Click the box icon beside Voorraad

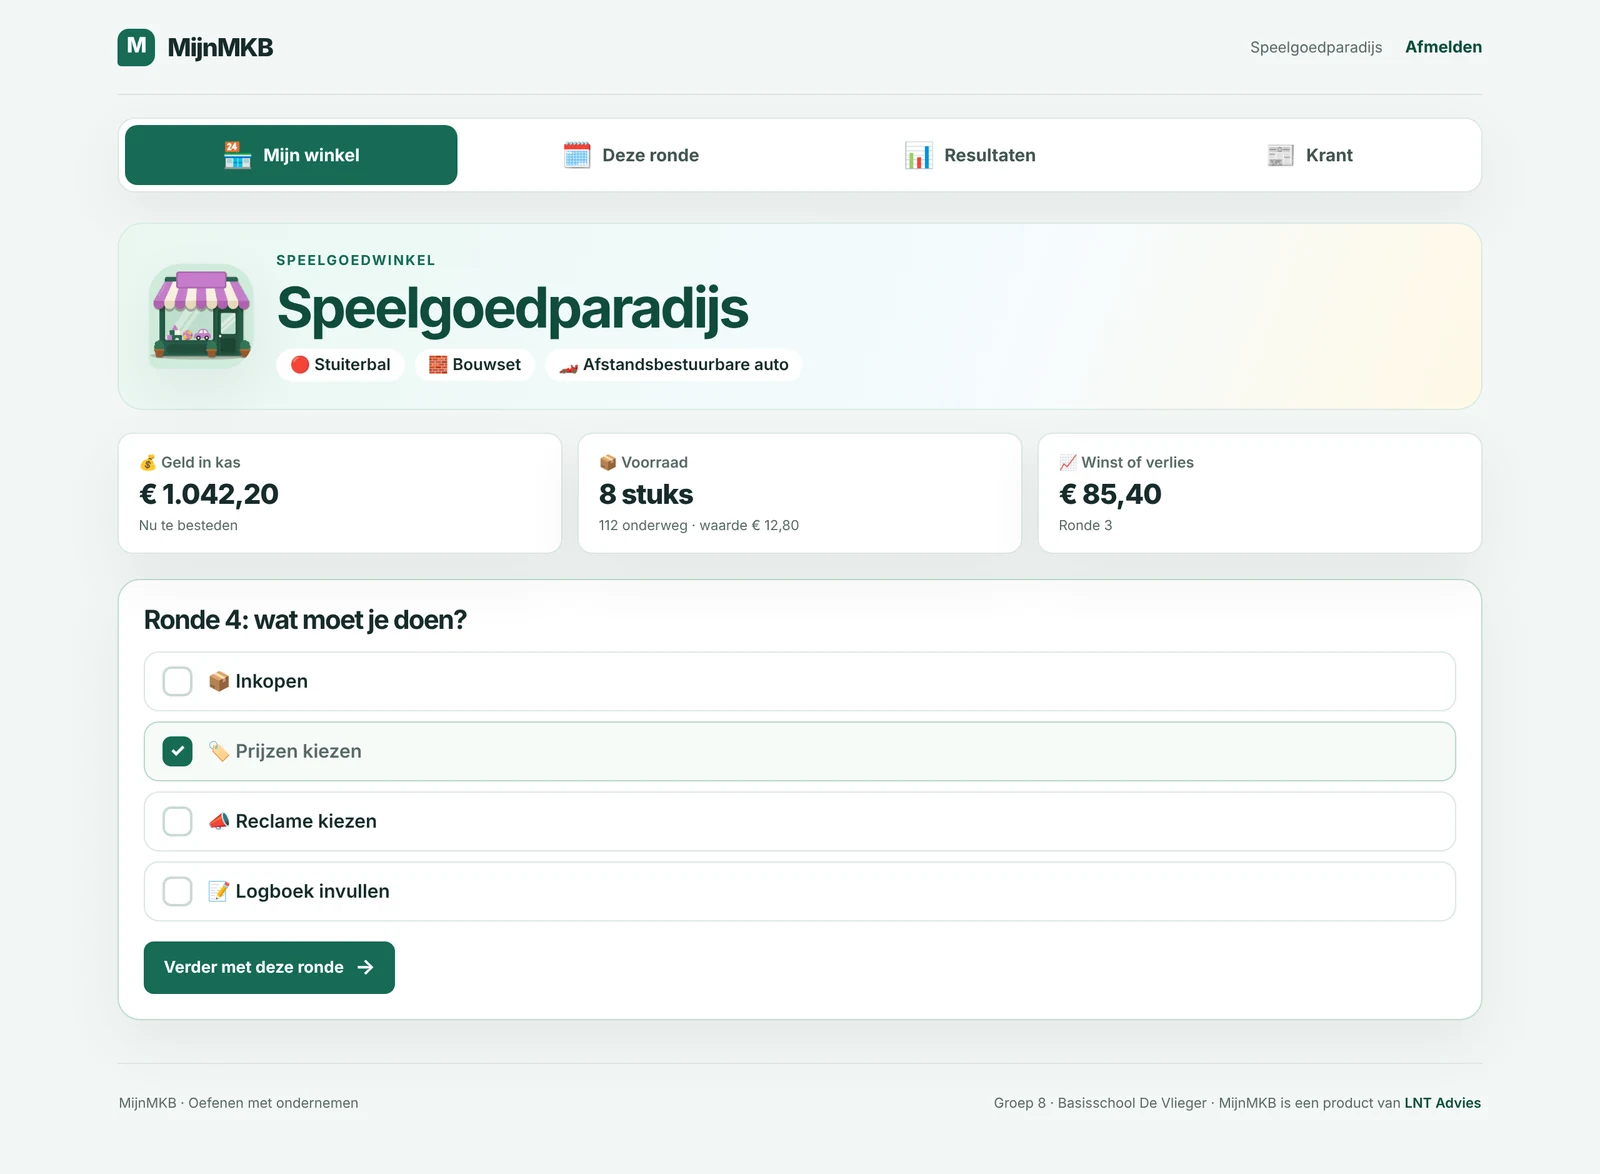tap(608, 462)
